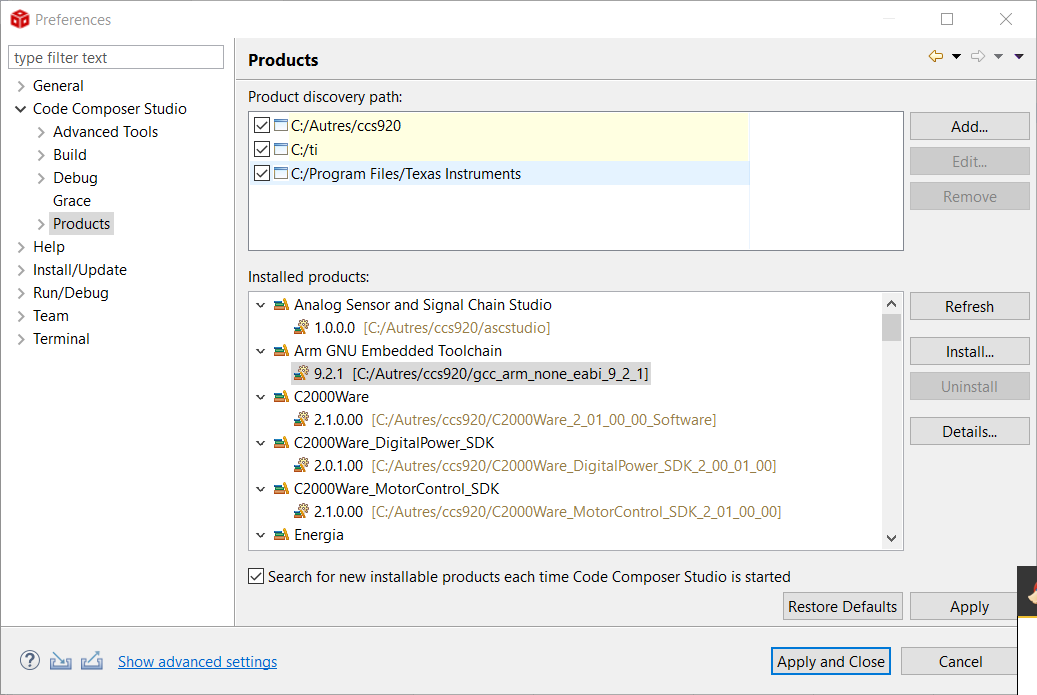Uncheck the C:/Autres/ccs920 discovery path

pos(262,125)
